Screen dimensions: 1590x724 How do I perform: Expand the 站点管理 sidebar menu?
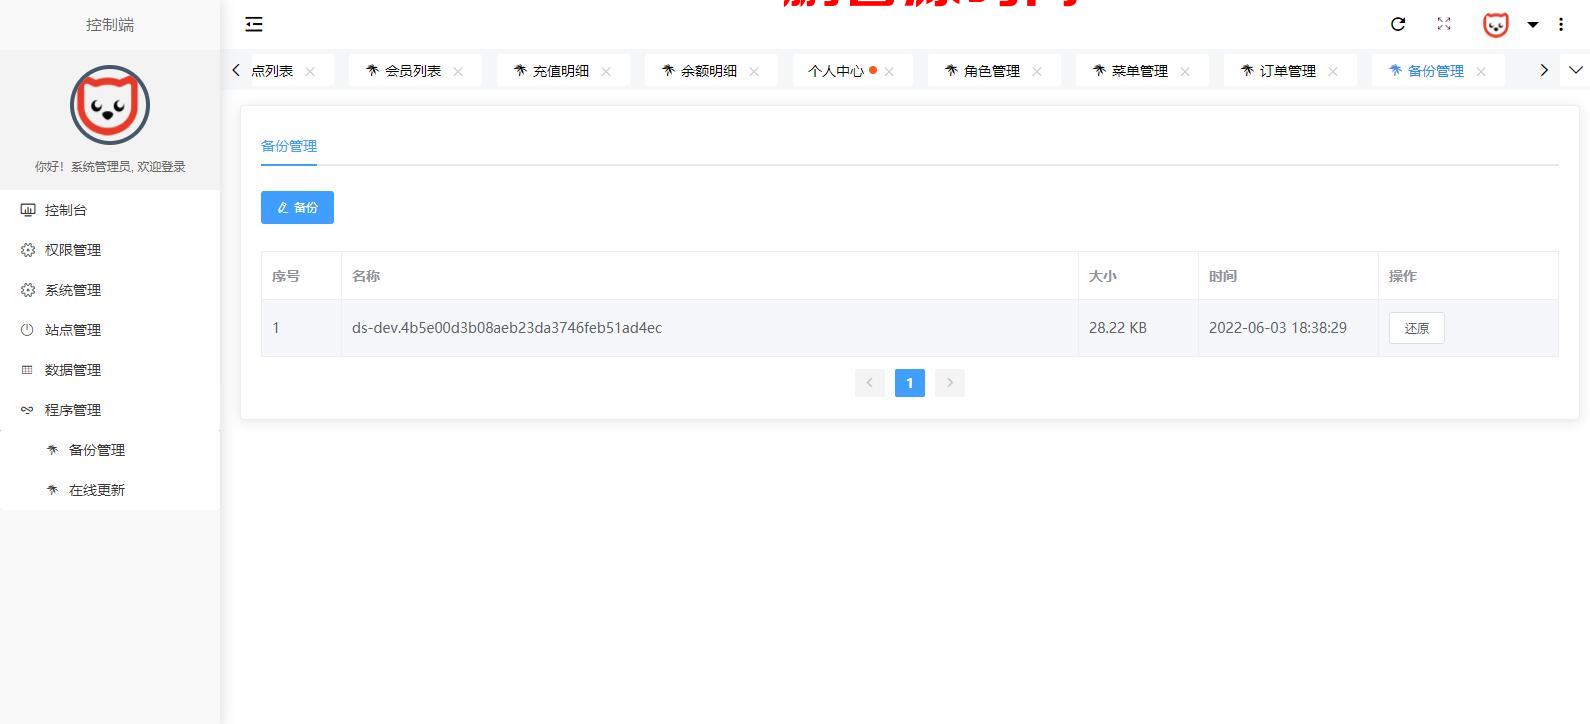coord(110,330)
